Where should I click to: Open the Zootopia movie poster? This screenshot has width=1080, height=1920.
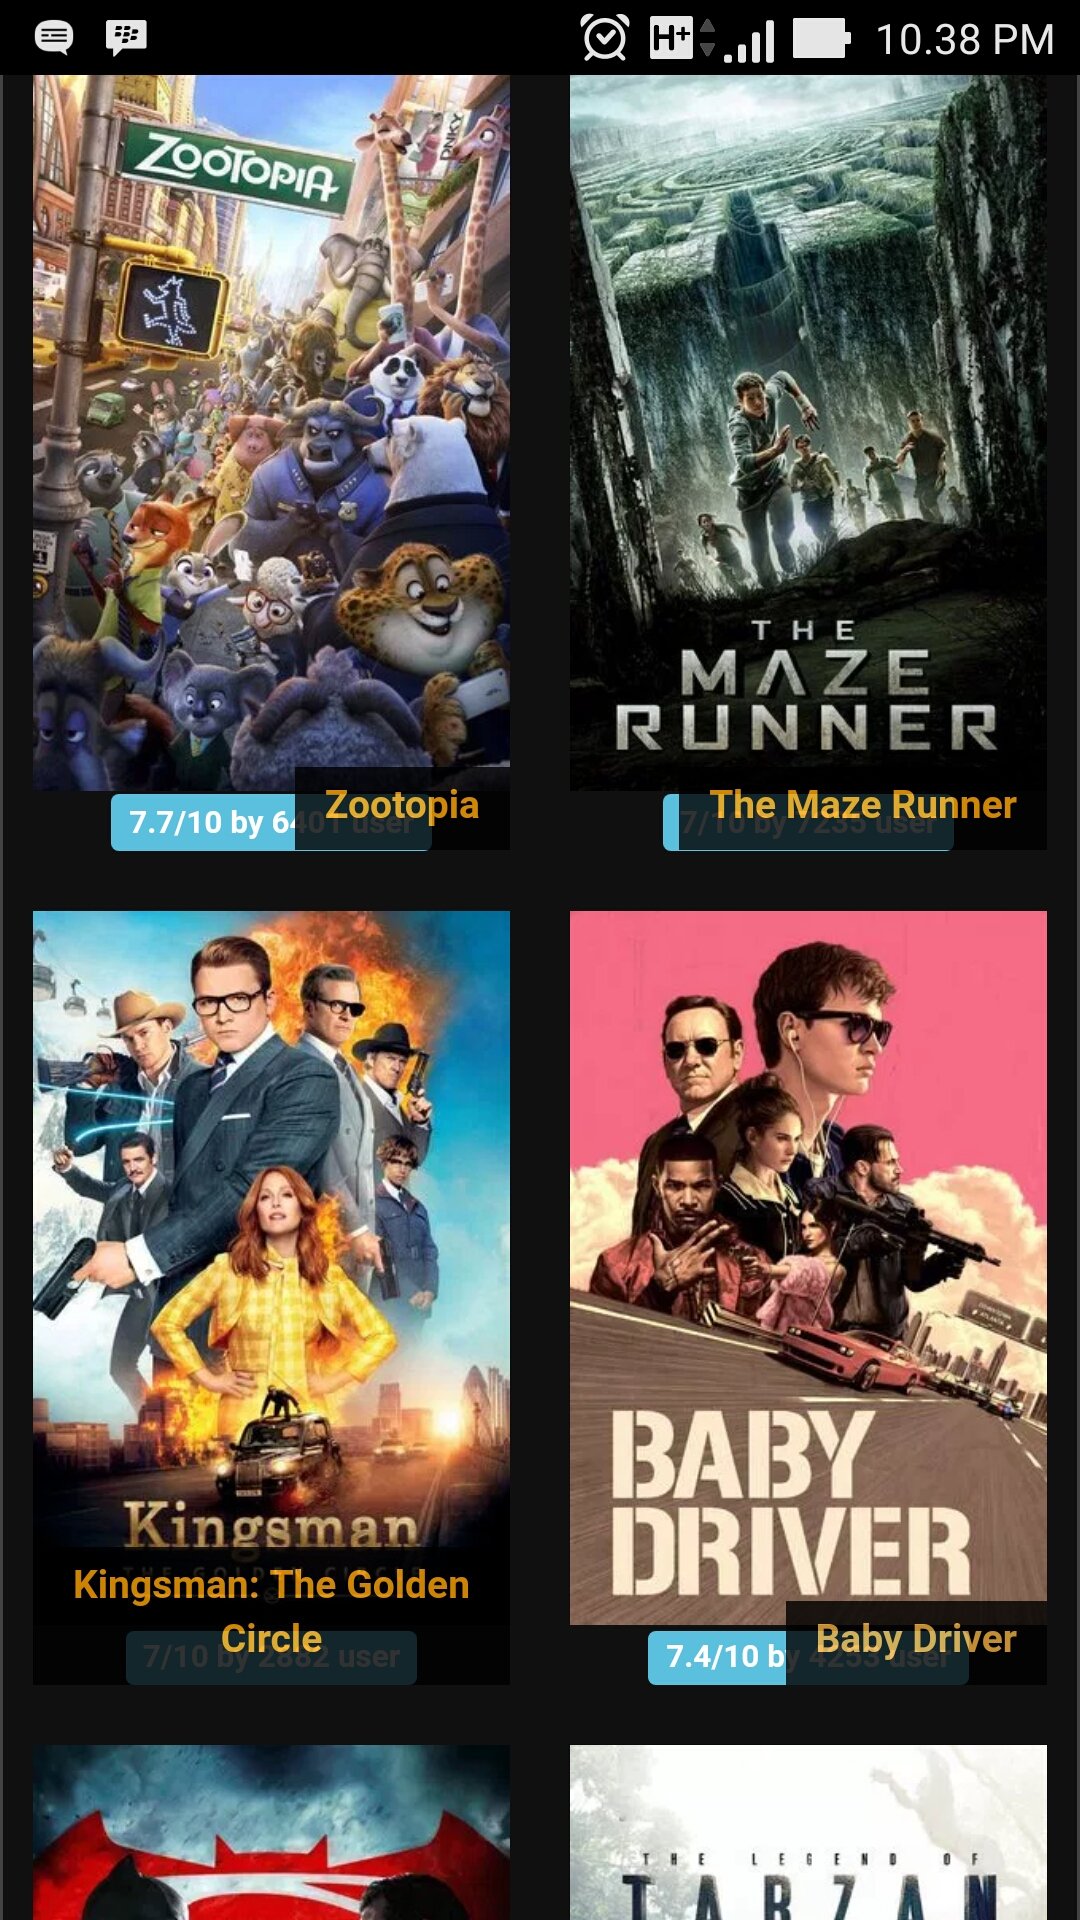[271, 432]
